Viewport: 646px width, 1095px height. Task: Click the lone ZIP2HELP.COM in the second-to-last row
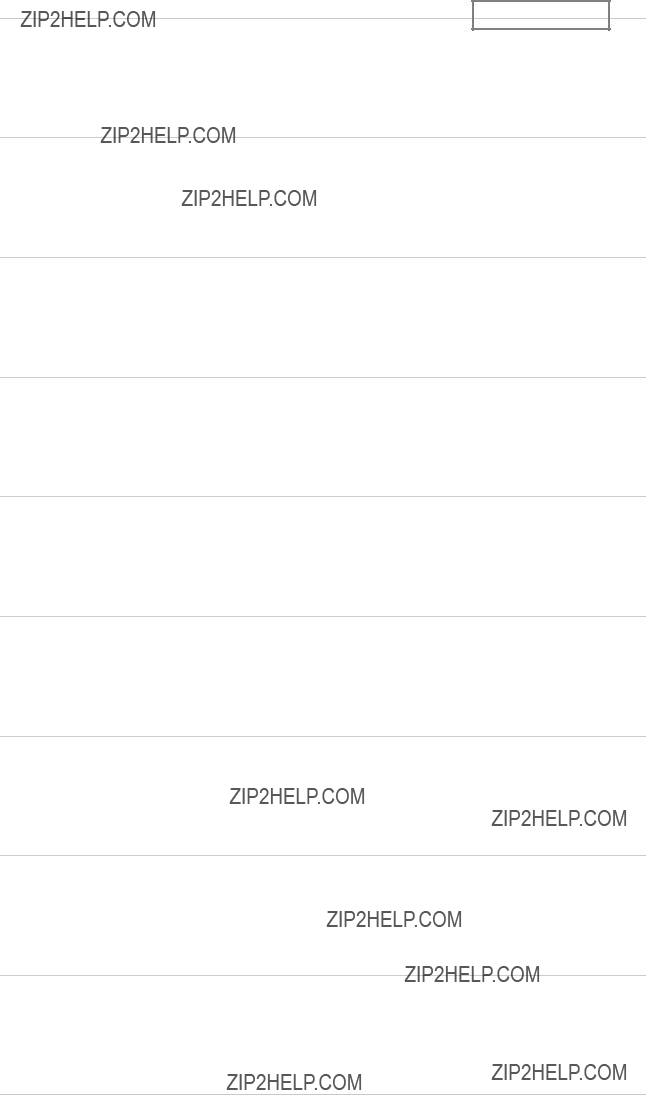click(x=394, y=919)
